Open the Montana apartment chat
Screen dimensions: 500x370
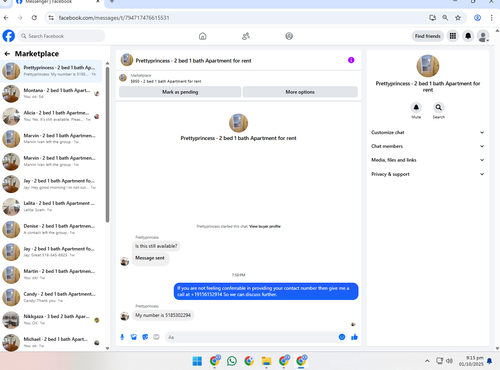51,93
